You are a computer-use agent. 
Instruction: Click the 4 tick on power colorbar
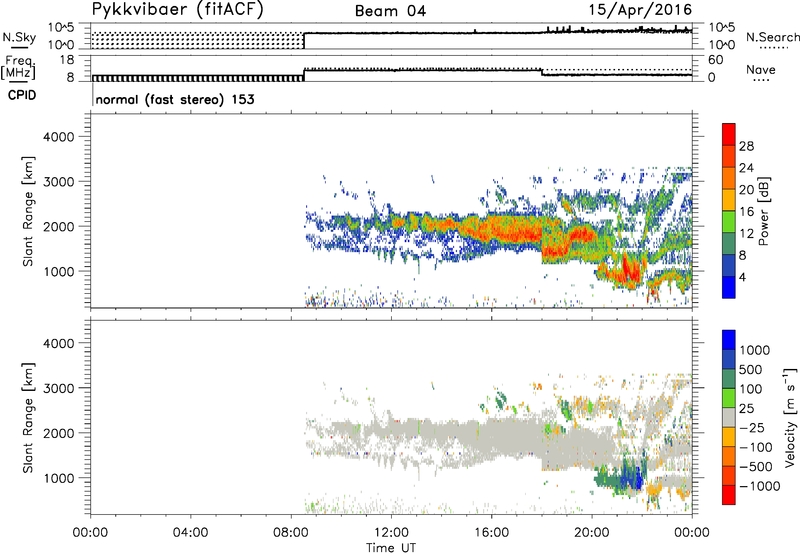tap(742, 276)
